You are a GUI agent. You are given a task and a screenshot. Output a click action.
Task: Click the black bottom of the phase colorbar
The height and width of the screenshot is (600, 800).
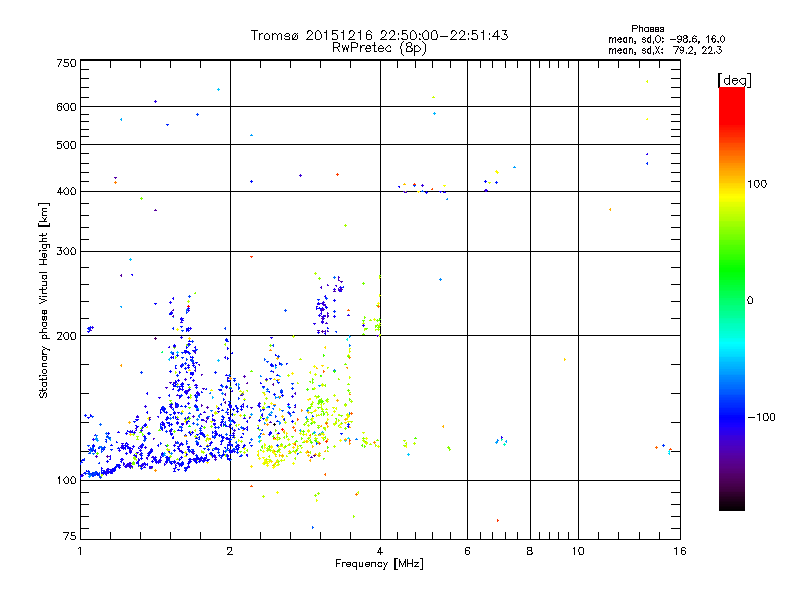tap(732, 505)
